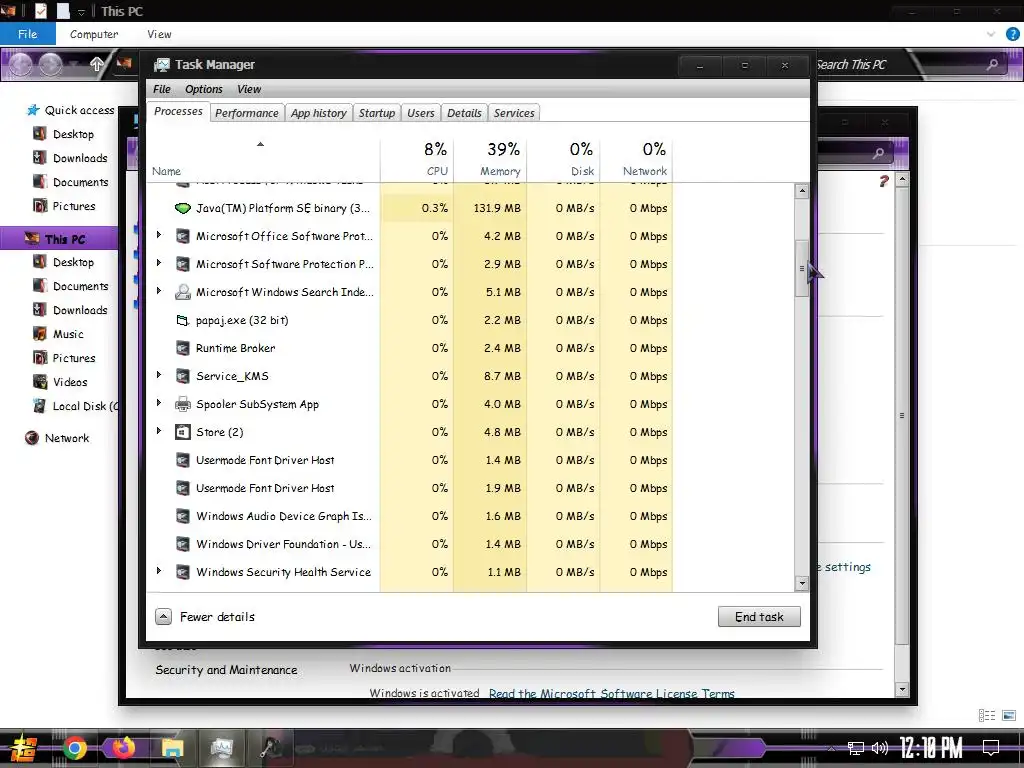This screenshot has width=1024, height=768.
Task: Click the Task Manager taskbar icon
Action: pos(221,748)
